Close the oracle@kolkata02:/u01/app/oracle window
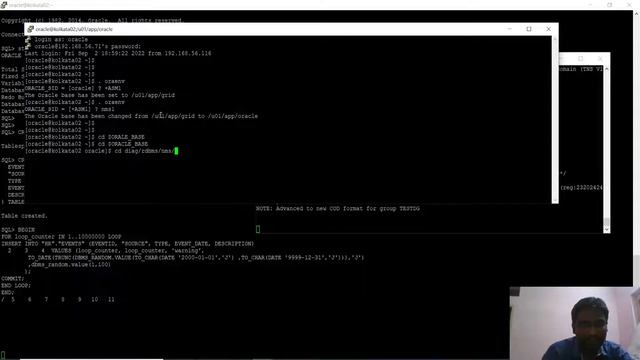 pyautogui.click(x=549, y=29)
